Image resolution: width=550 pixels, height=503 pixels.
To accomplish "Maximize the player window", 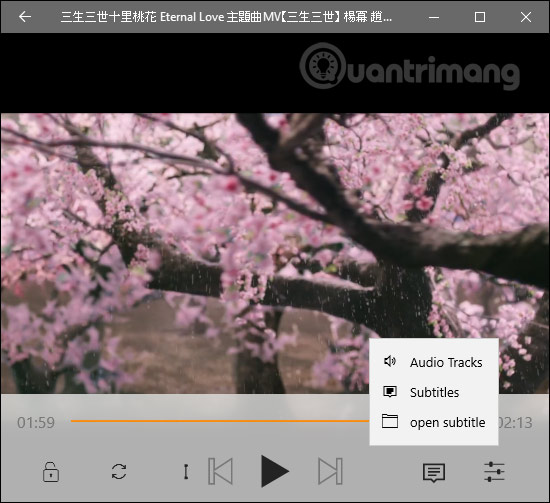I will [x=479, y=17].
